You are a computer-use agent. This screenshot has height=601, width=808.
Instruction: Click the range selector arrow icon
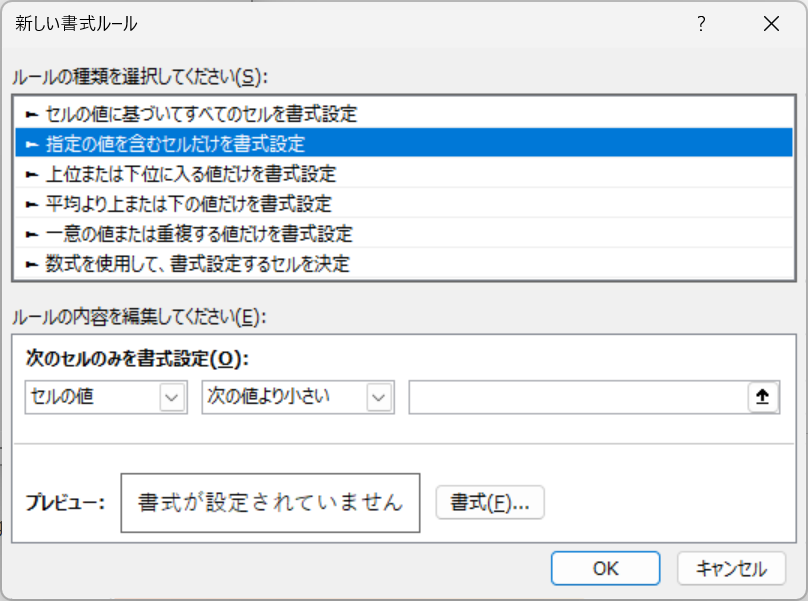(763, 397)
